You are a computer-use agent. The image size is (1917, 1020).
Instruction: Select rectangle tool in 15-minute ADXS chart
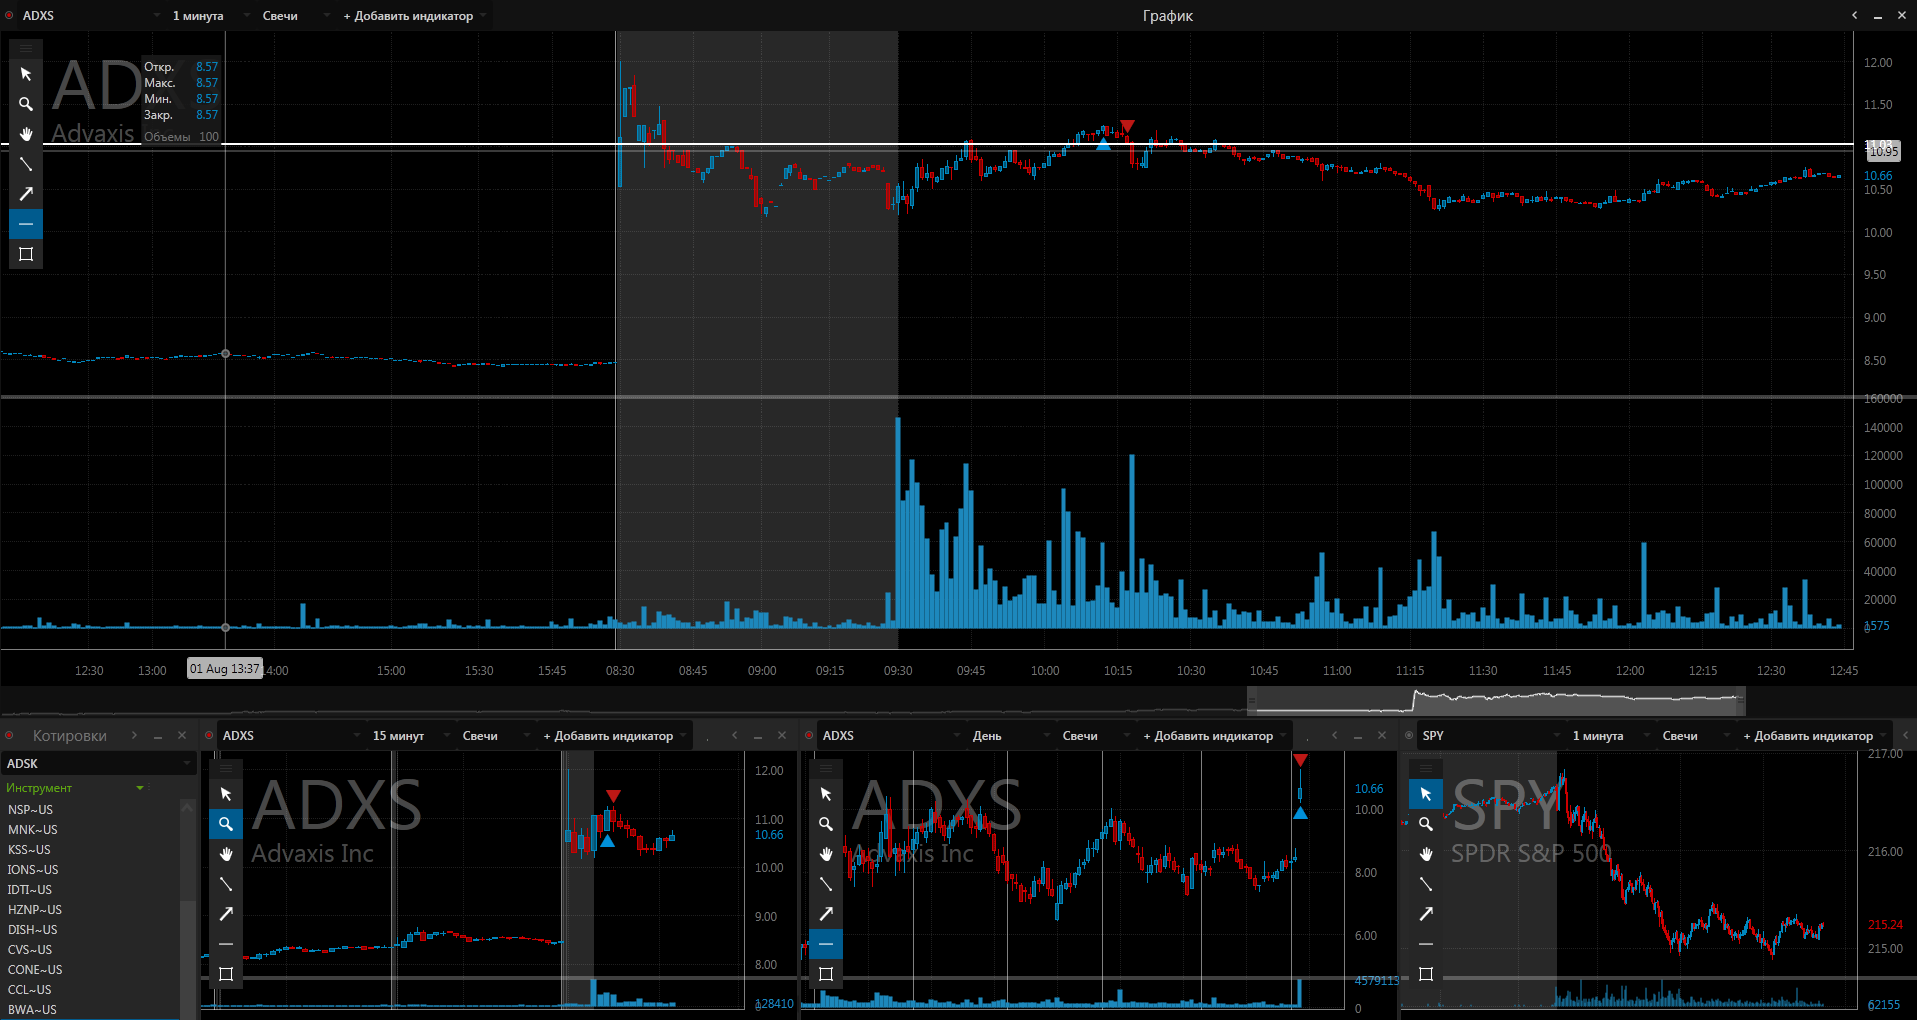click(226, 974)
